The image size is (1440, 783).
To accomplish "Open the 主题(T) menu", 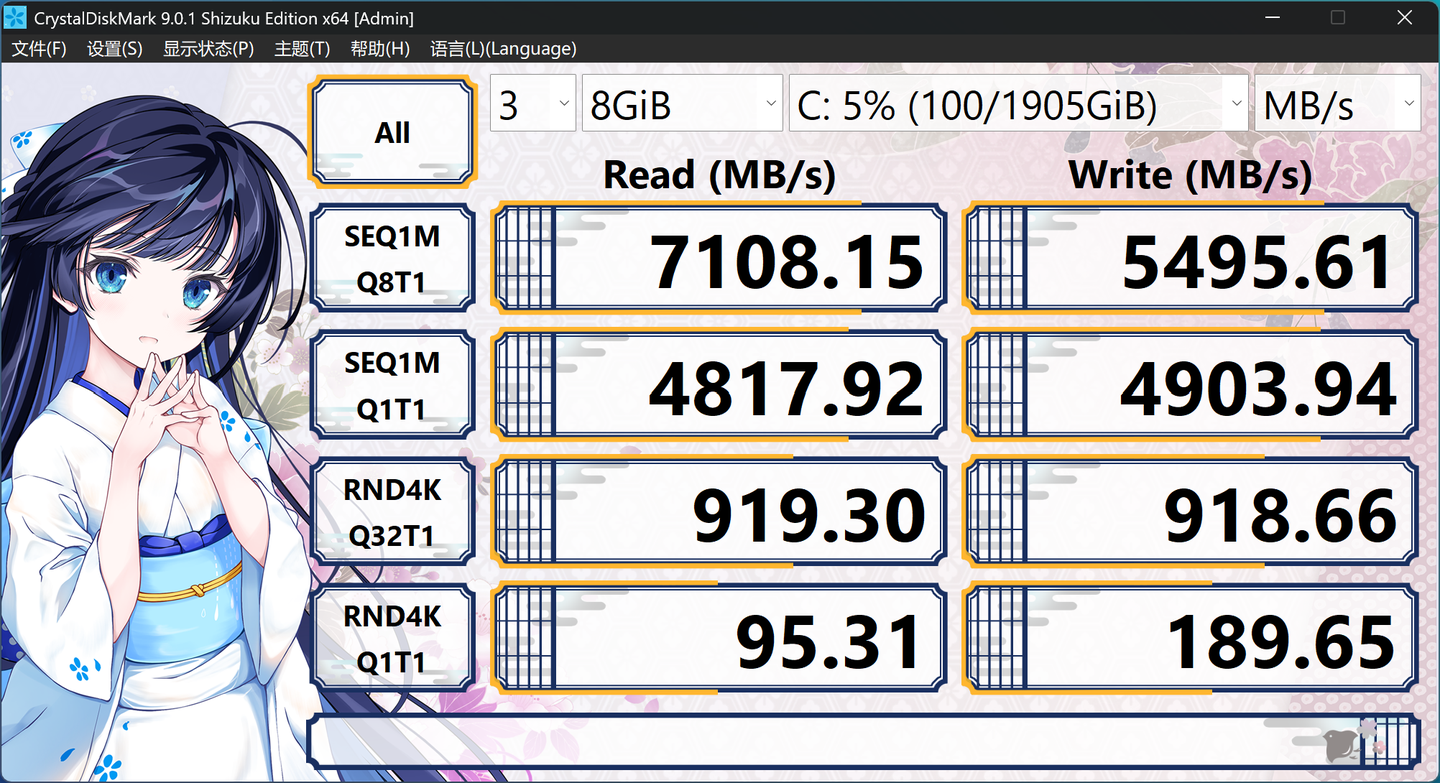I will point(302,49).
